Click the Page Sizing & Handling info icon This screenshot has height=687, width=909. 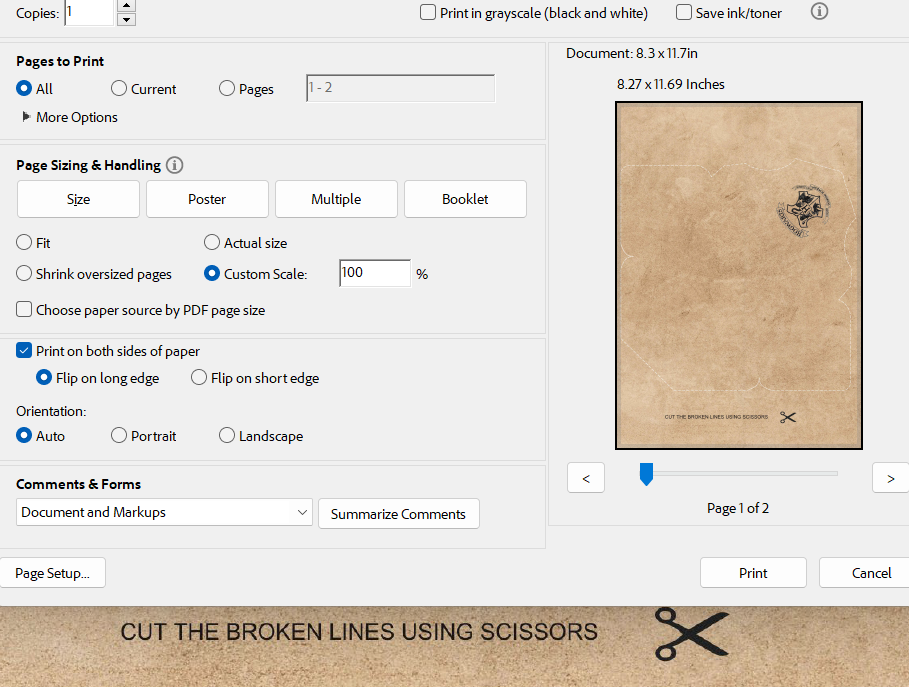[x=175, y=165]
